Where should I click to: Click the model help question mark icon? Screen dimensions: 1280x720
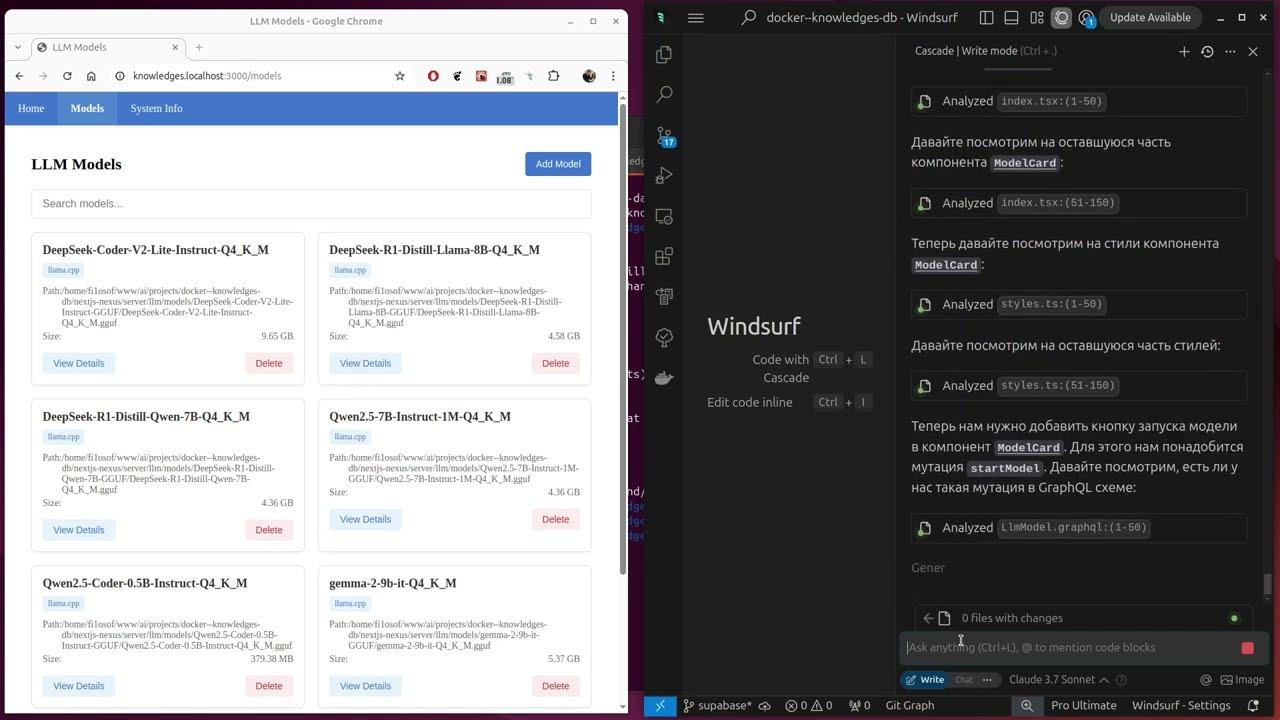(1121, 680)
